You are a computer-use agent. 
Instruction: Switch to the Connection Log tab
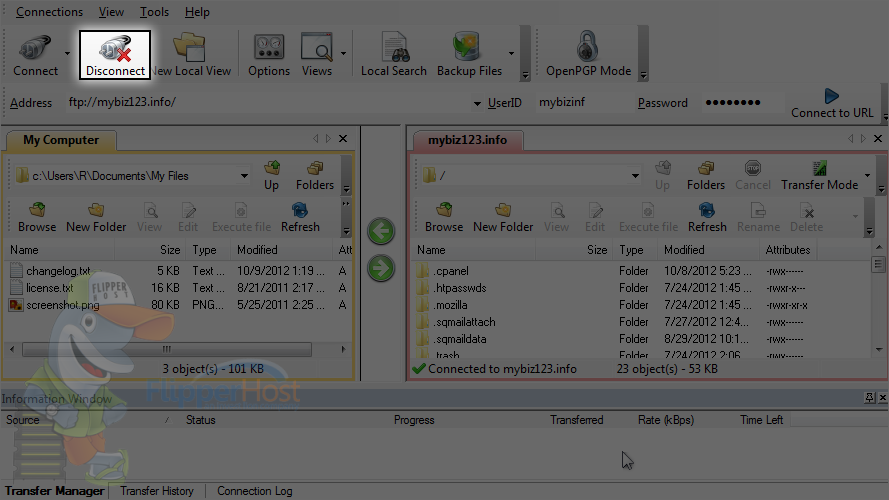(255, 491)
